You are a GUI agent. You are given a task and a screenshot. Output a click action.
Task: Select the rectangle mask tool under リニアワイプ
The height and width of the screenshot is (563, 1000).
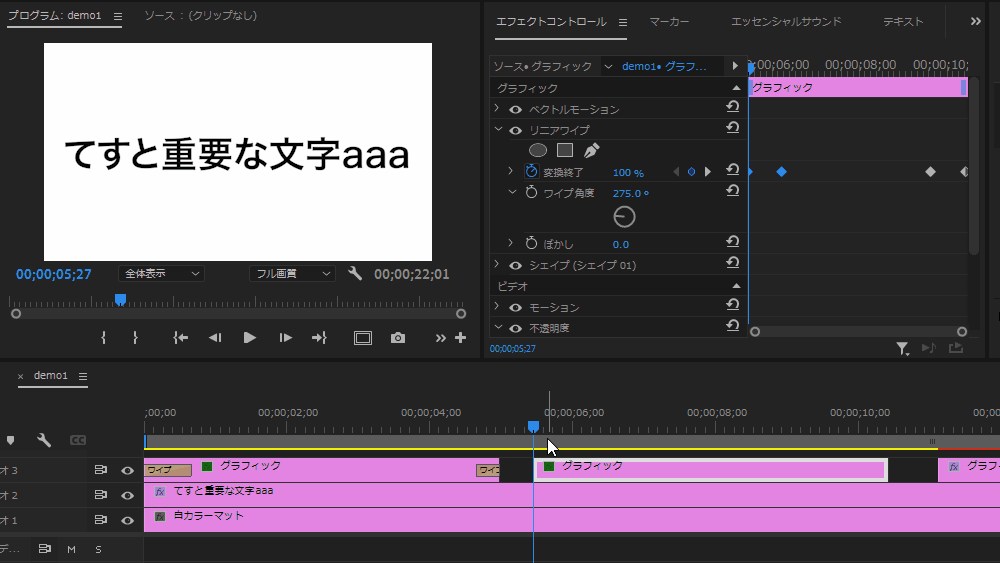(564, 150)
